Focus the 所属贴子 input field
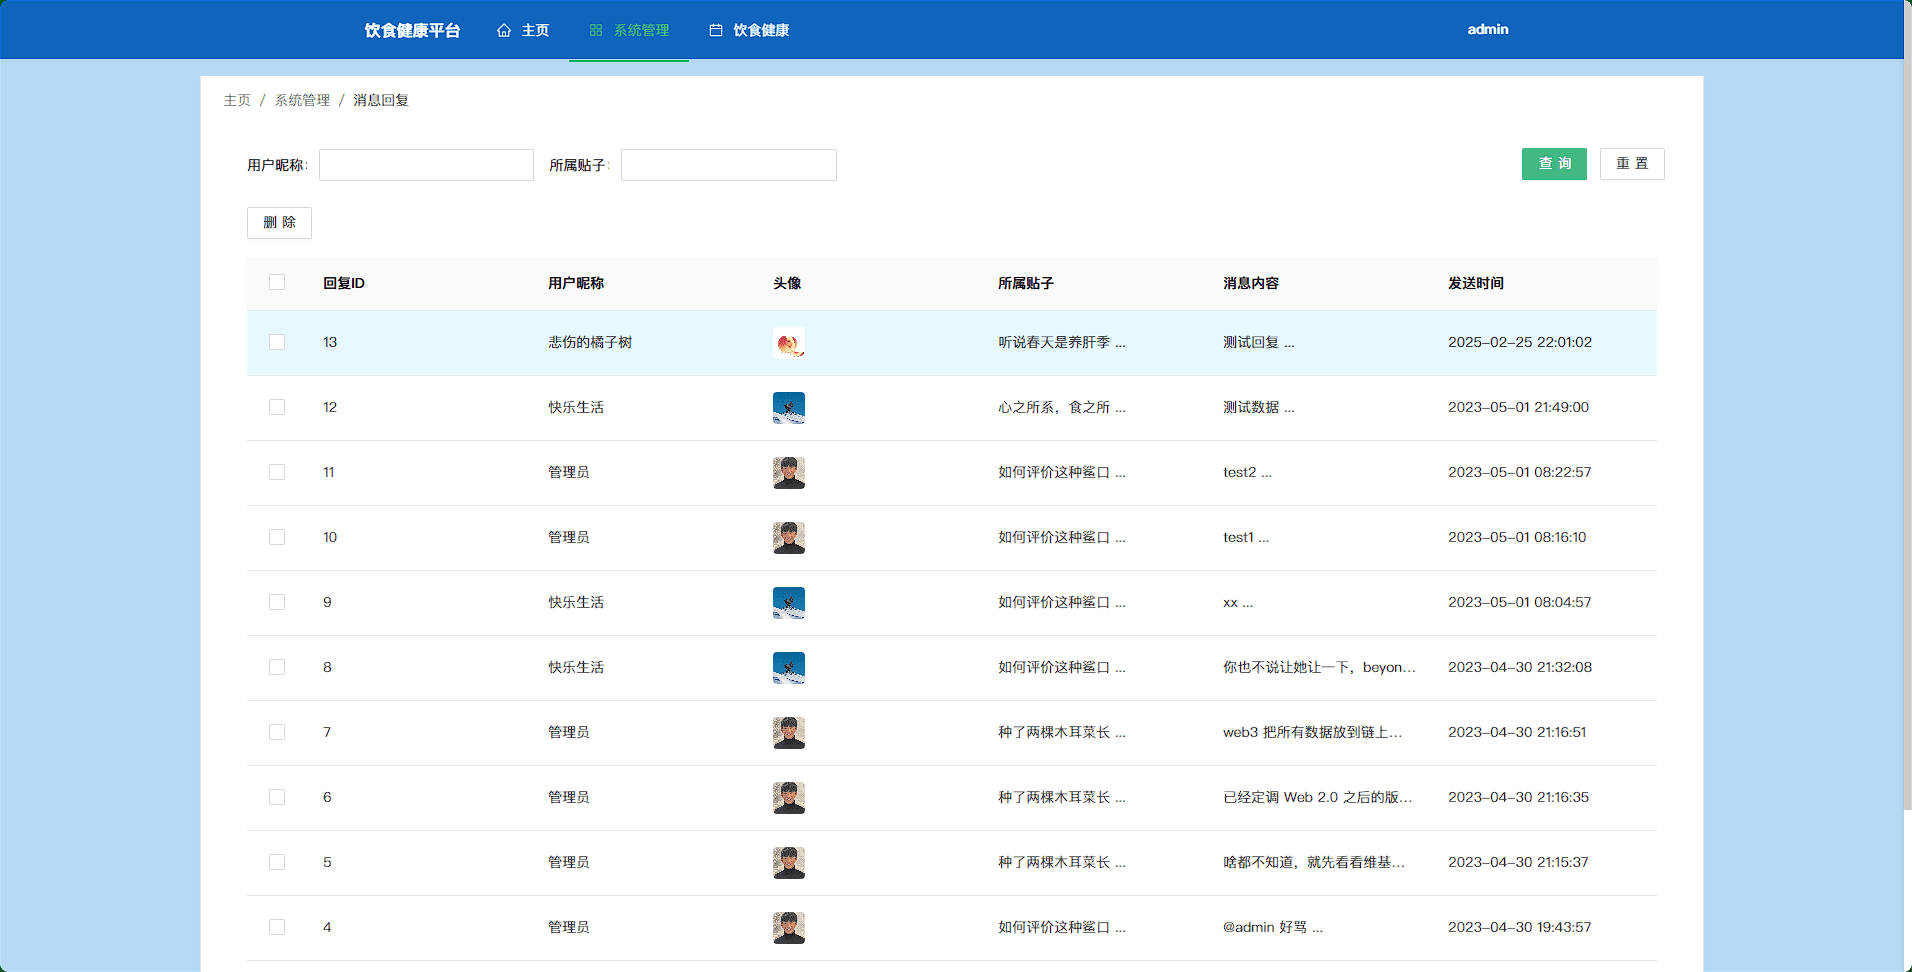This screenshot has height=972, width=1912. pyautogui.click(x=729, y=165)
